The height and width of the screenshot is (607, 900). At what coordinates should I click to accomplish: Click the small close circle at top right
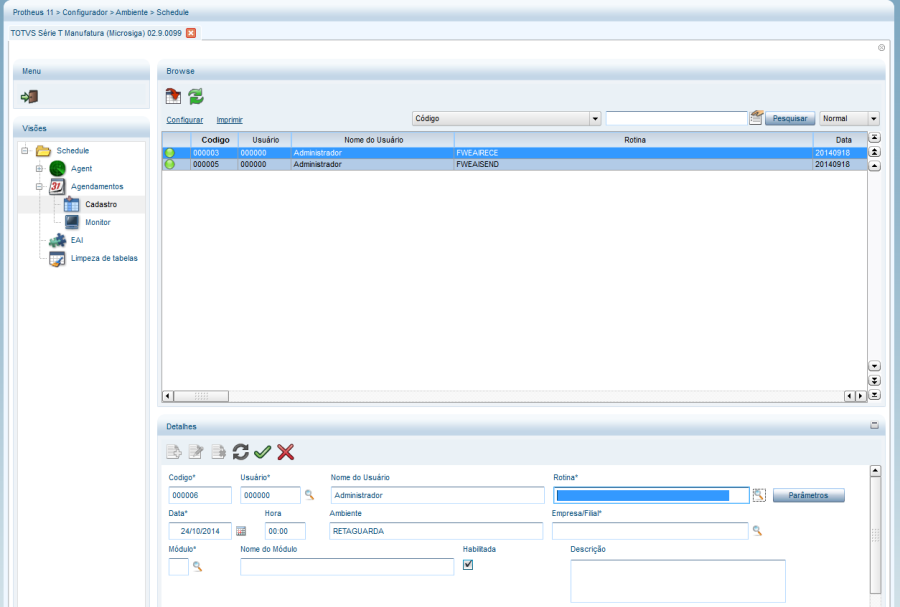click(881, 48)
